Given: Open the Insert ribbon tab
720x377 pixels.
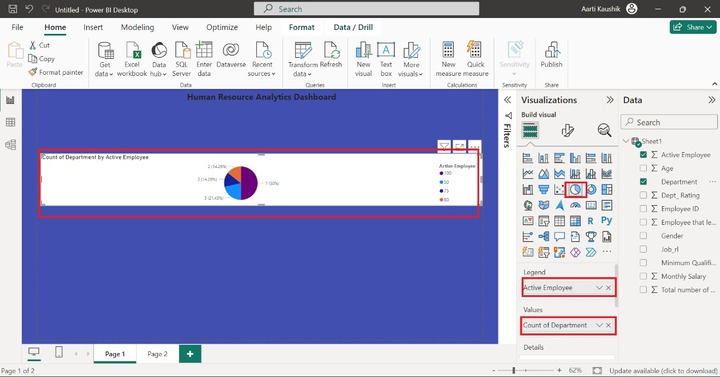Looking at the screenshot, I should [93, 27].
